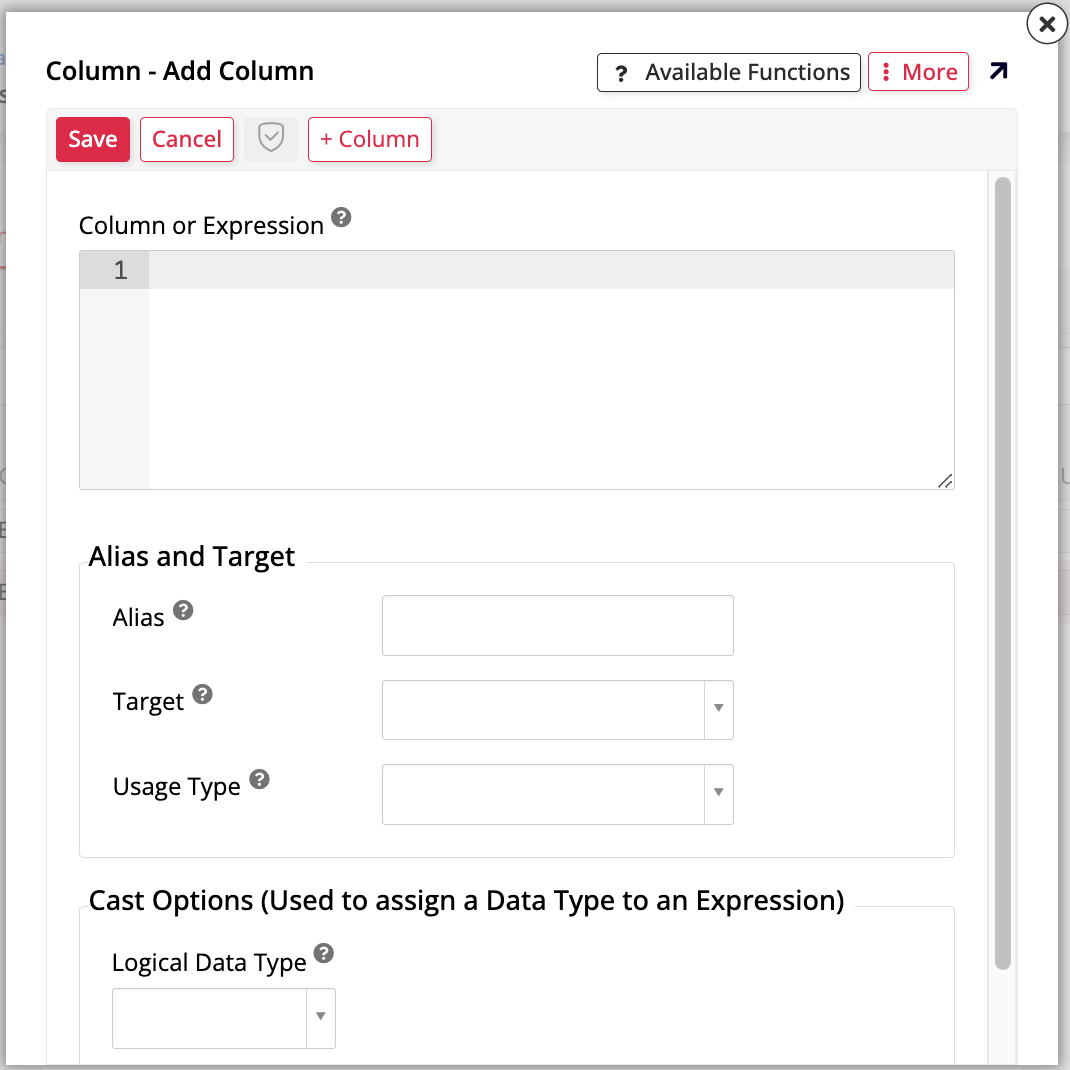Click the Usage Type help icon
Image resolution: width=1070 pixels, height=1070 pixels.
[260, 779]
